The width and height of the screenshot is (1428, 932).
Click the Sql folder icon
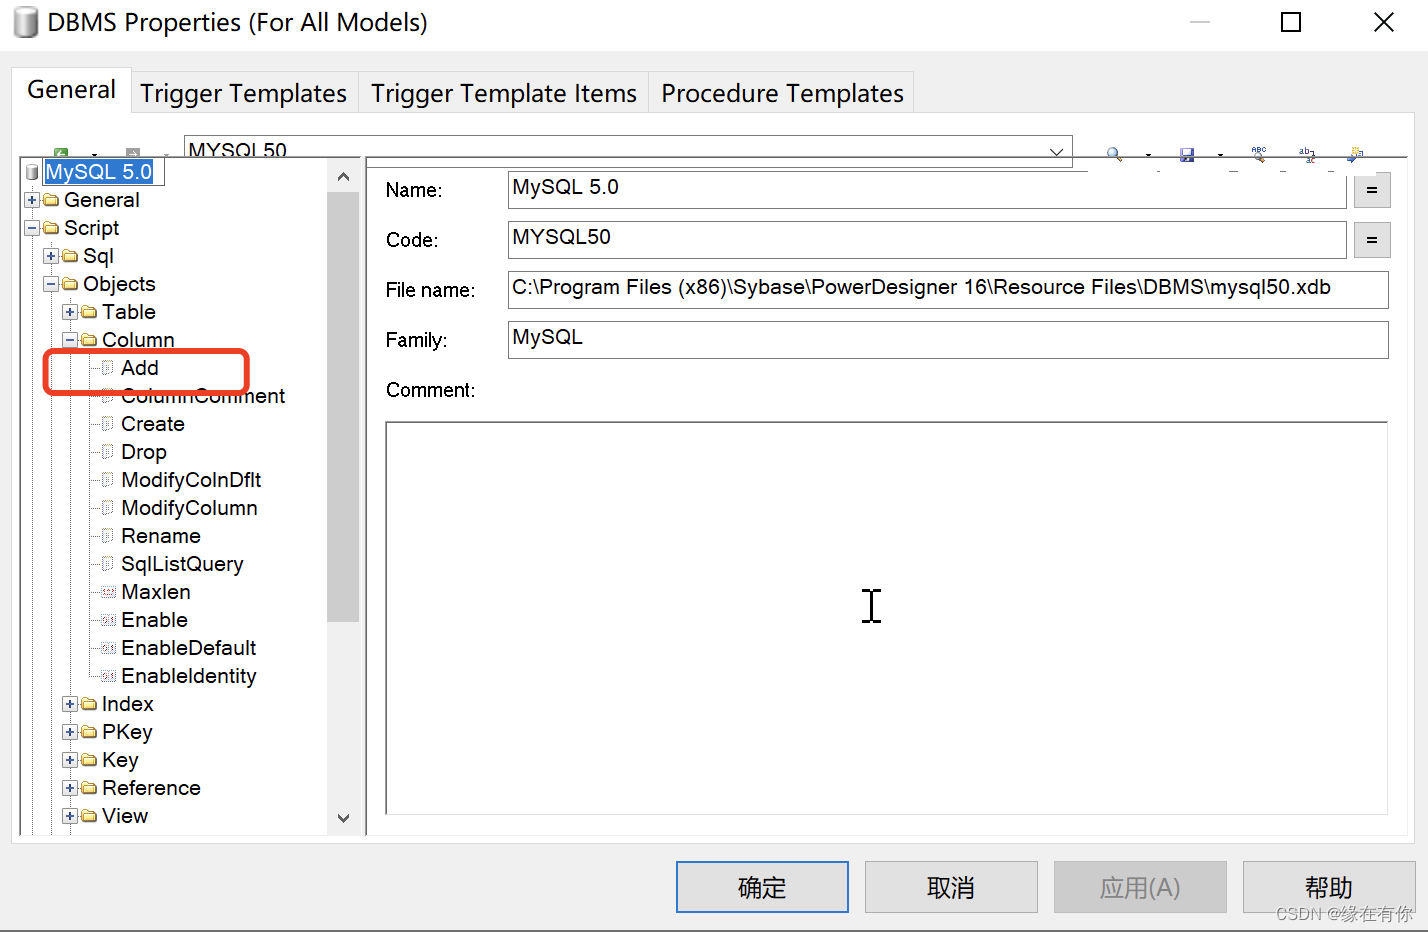[70, 256]
